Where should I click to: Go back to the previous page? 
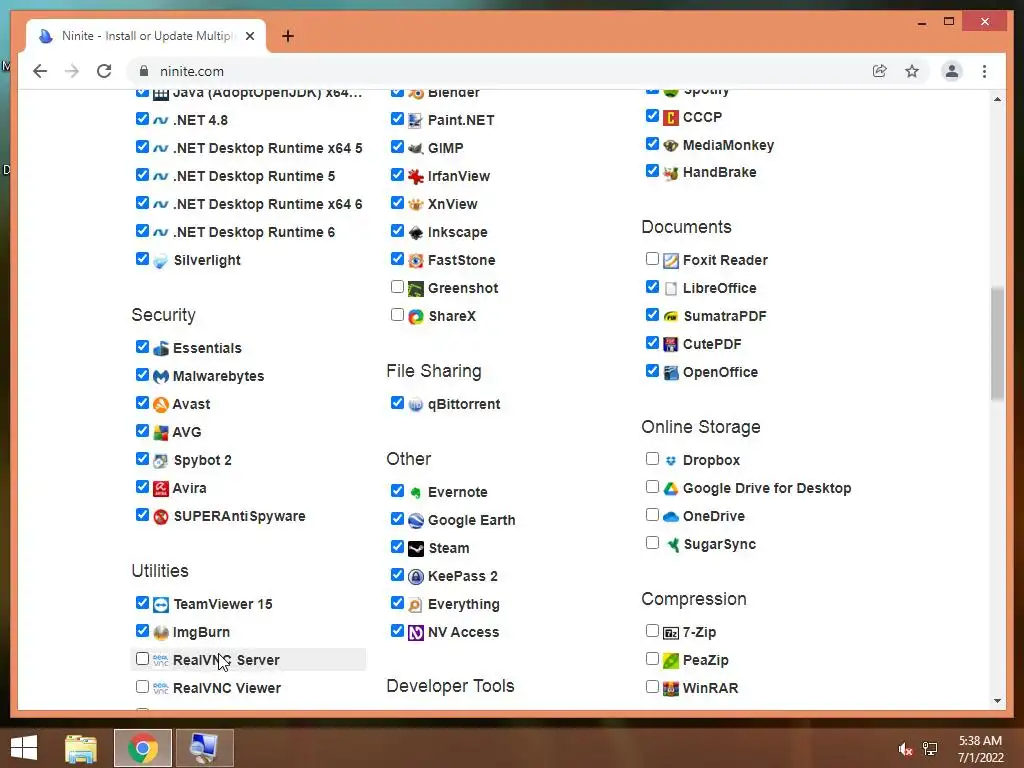[40, 71]
